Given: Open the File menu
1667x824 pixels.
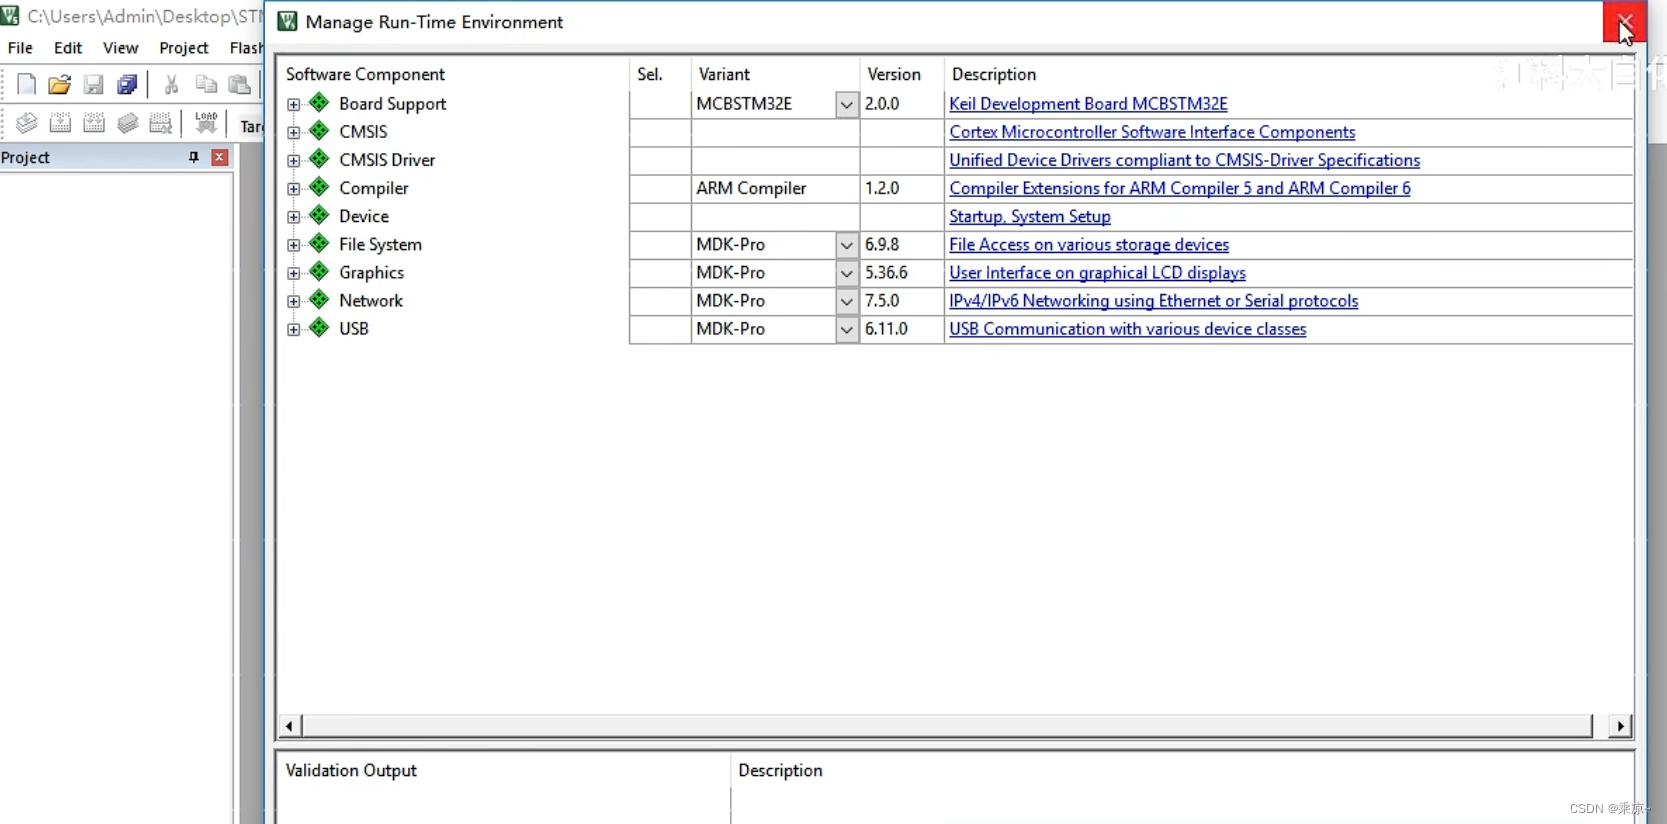Looking at the screenshot, I should [20, 48].
